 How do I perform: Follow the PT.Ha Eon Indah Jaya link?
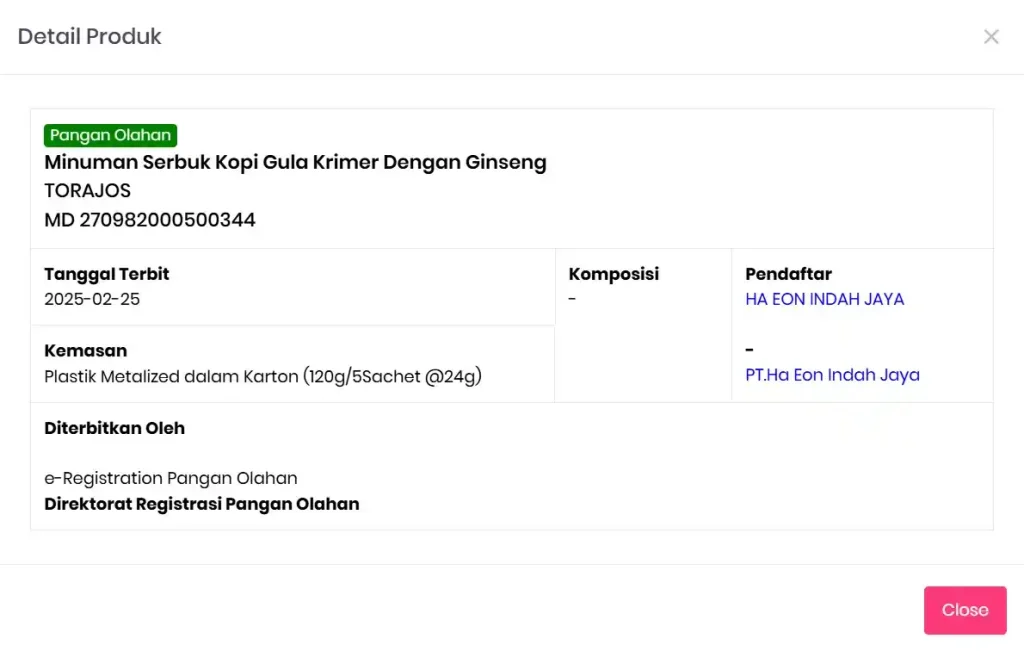[832, 375]
